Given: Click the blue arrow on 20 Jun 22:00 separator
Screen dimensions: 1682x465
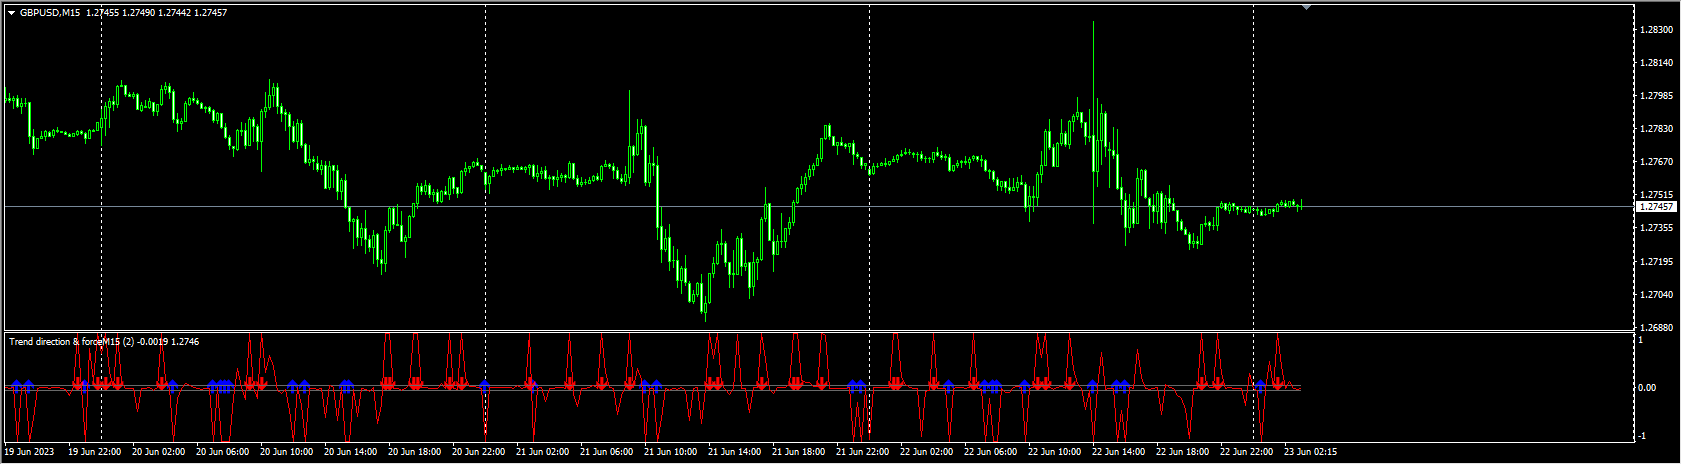Looking at the screenshot, I should [485, 384].
